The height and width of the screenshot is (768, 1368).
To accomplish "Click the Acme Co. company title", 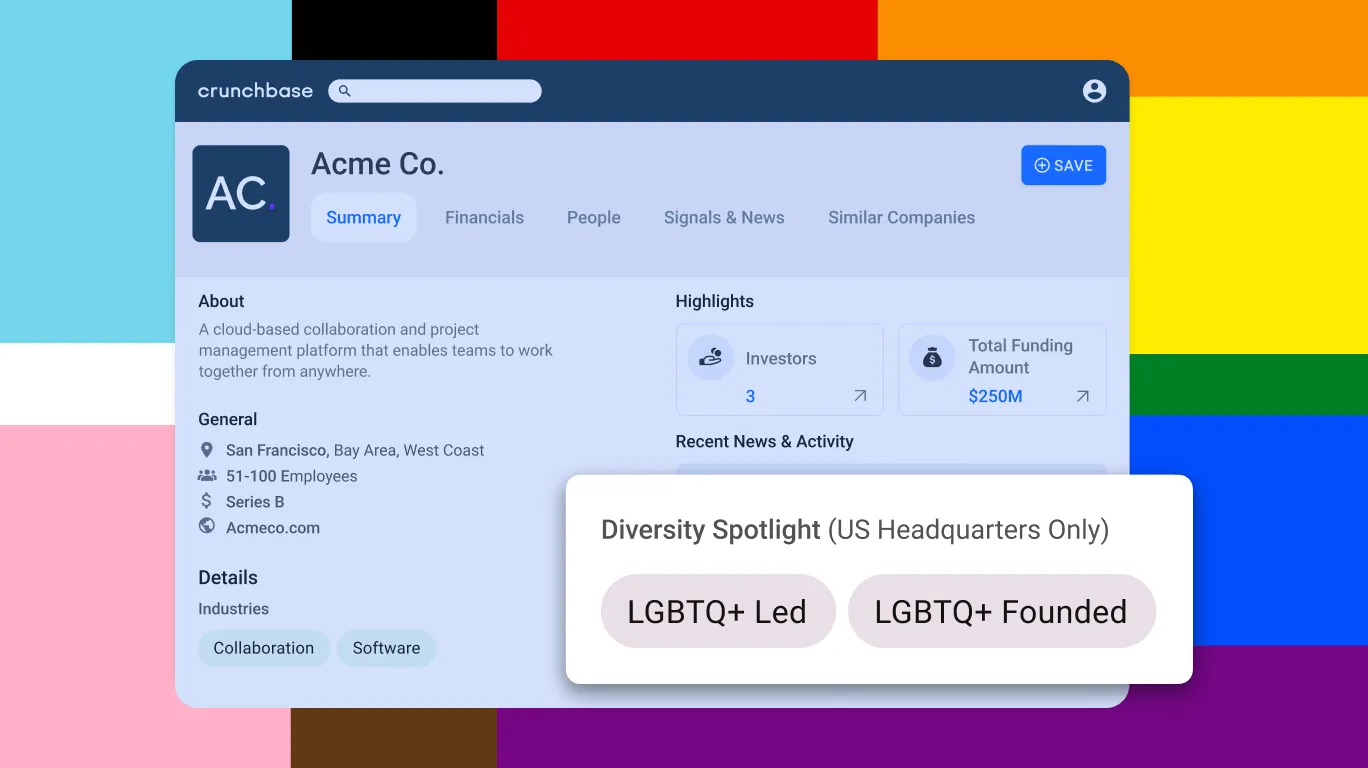I will tap(377, 164).
